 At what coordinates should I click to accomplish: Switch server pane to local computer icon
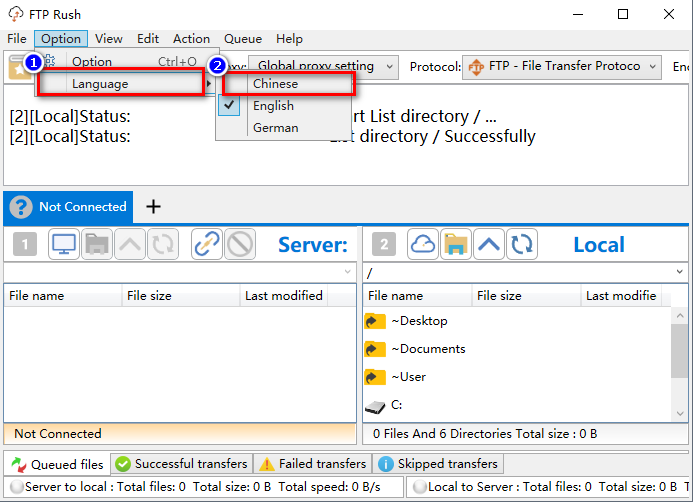pos(64,244)
